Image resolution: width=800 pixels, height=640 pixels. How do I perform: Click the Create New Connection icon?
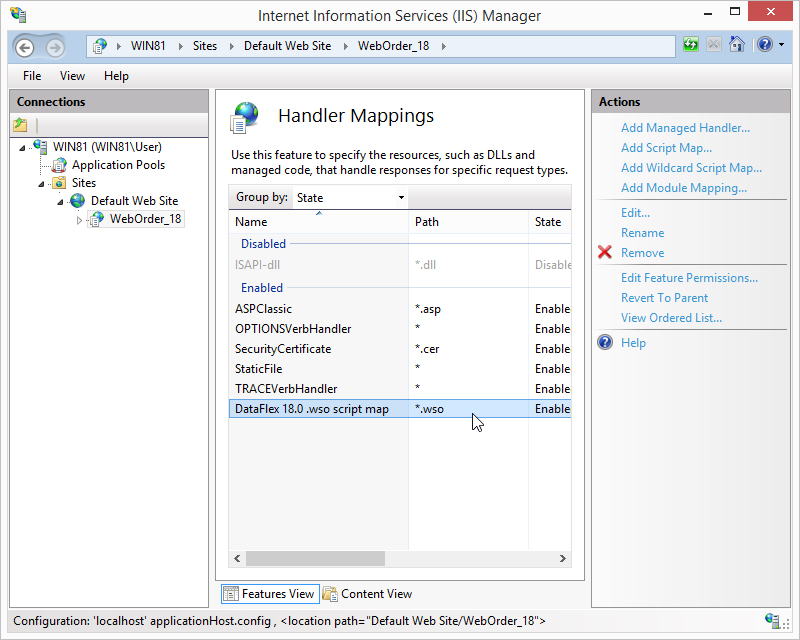point(20,124)
